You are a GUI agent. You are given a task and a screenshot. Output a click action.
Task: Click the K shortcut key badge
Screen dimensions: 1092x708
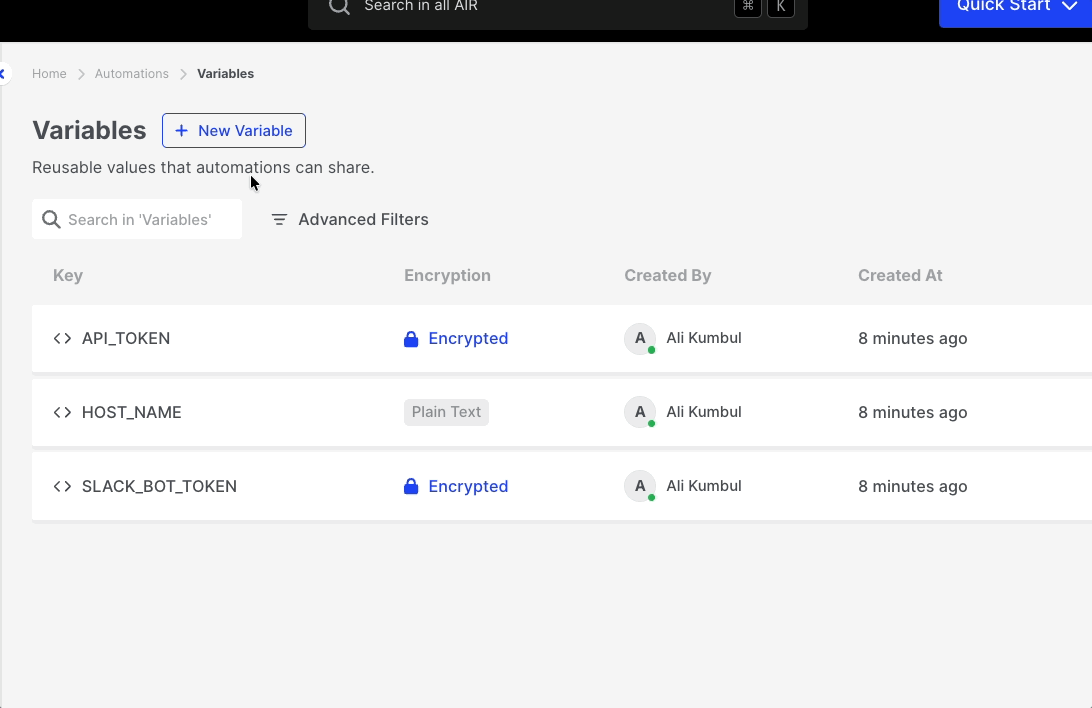781,8
